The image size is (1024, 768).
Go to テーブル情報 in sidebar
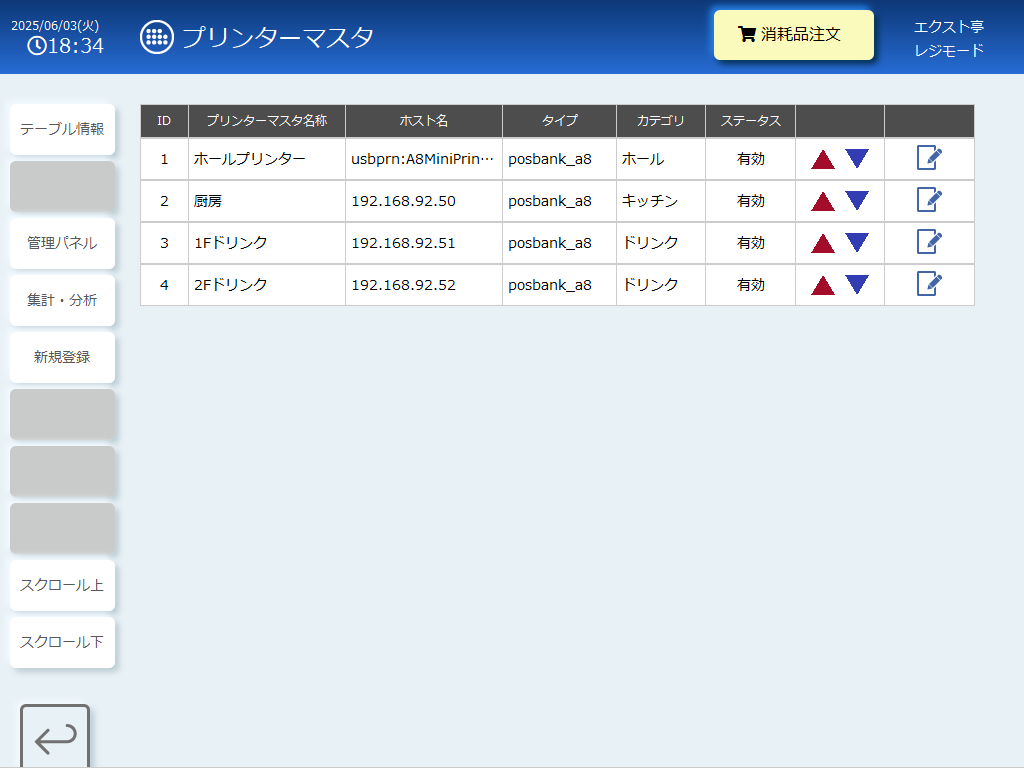tap(62, 129)
